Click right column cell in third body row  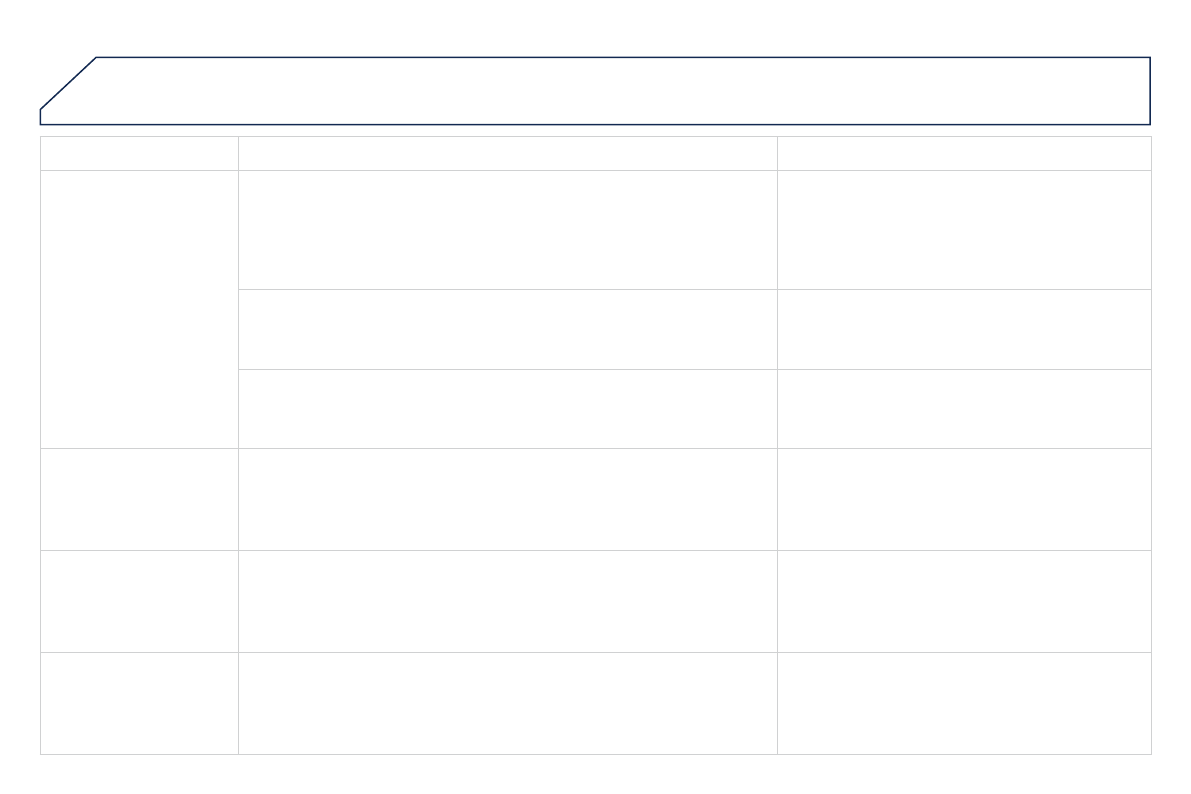click(964, 408)
